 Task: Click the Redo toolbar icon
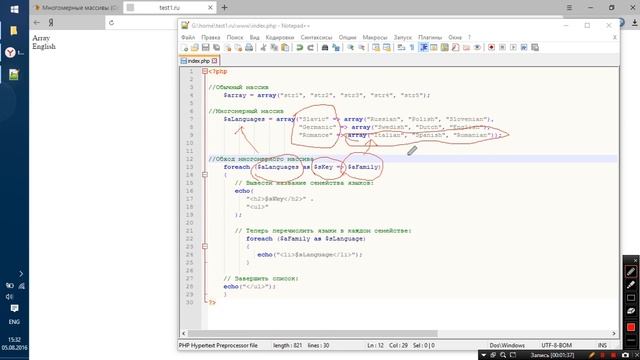[x=310, y=48]
